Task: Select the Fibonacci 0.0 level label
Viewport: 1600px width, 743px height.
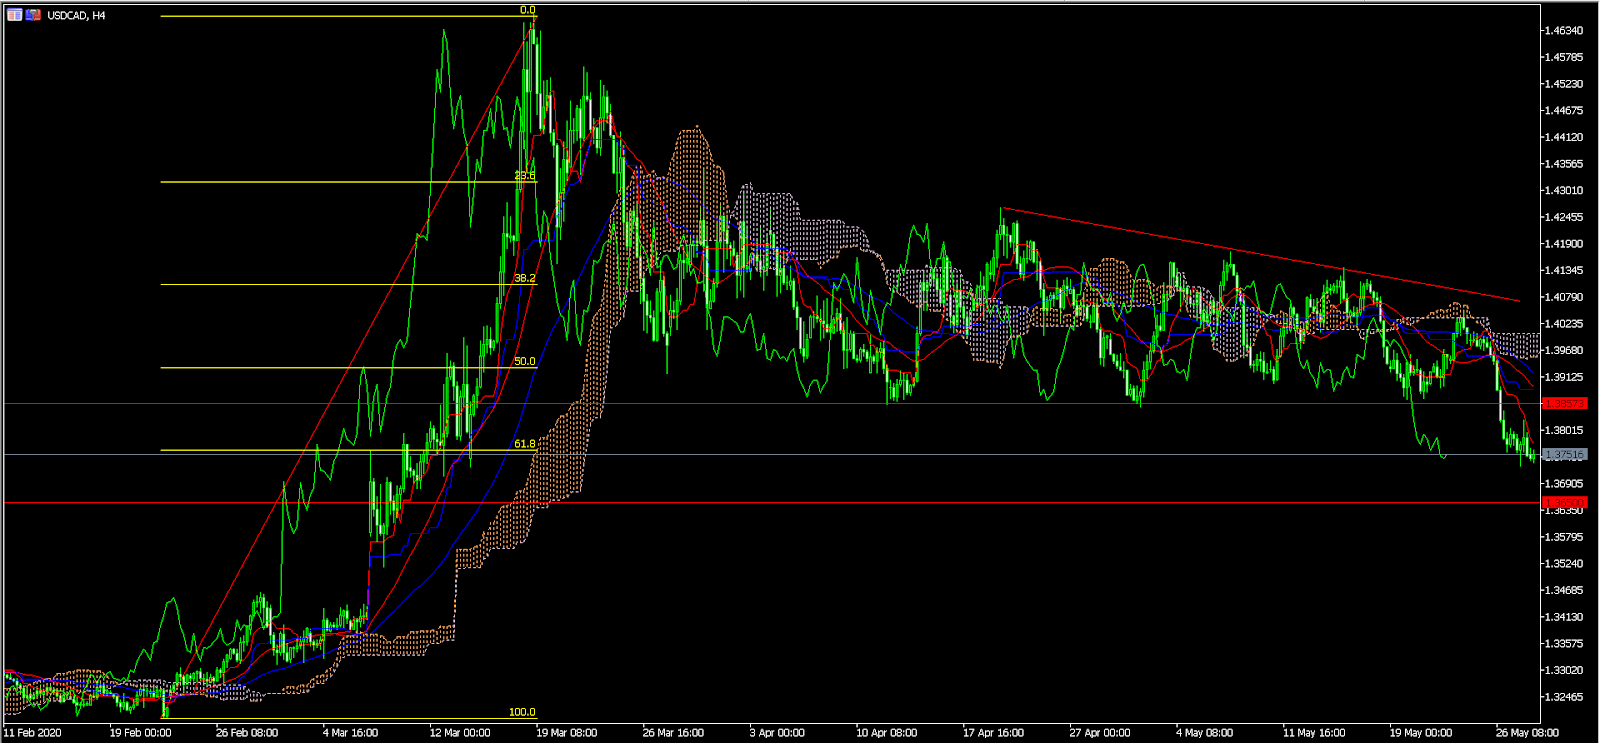Action: coord(527,10)
